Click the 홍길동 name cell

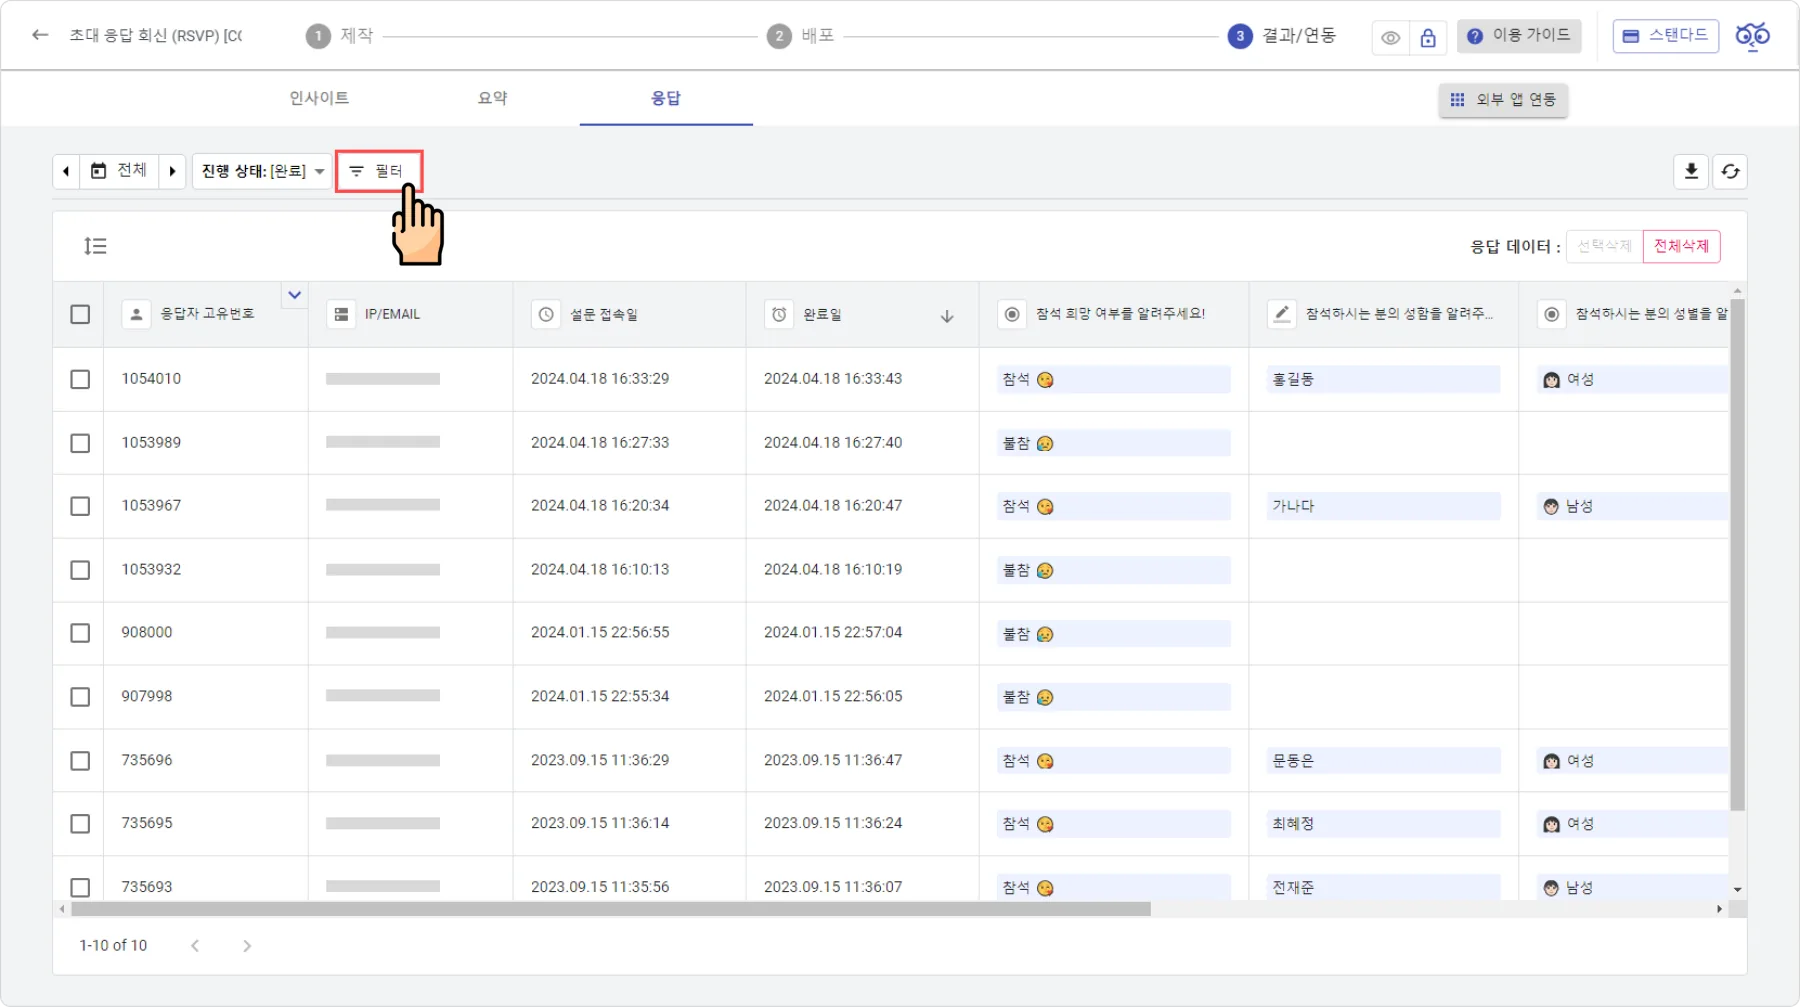coord(1384,379)
